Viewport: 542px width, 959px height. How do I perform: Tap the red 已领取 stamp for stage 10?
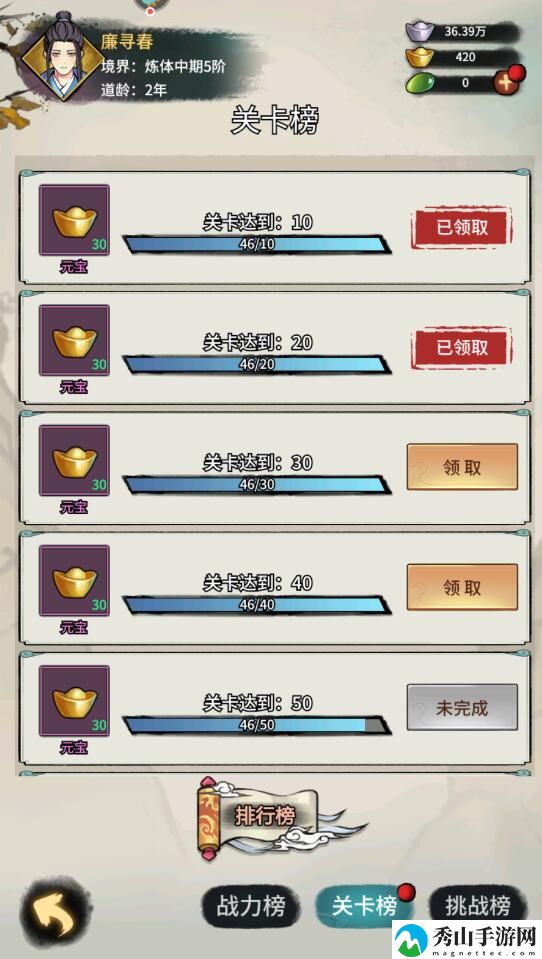tap(462, 228)
